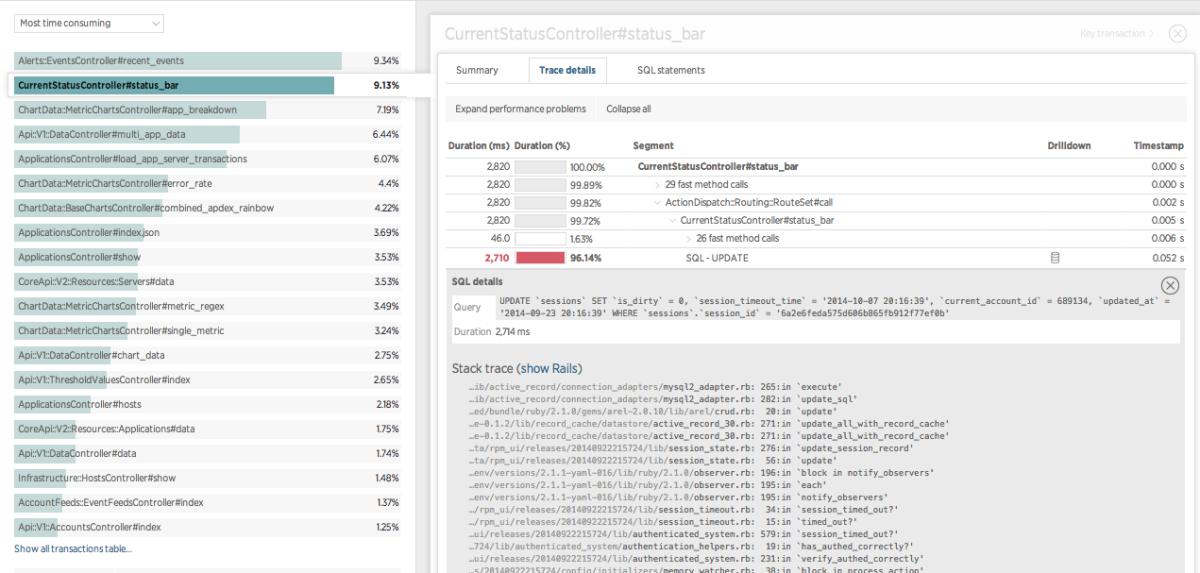Viewport: 1200px width, 573px height.
Task: Close the CurrentStatusController#status_bar panel
Action: 1176,34
